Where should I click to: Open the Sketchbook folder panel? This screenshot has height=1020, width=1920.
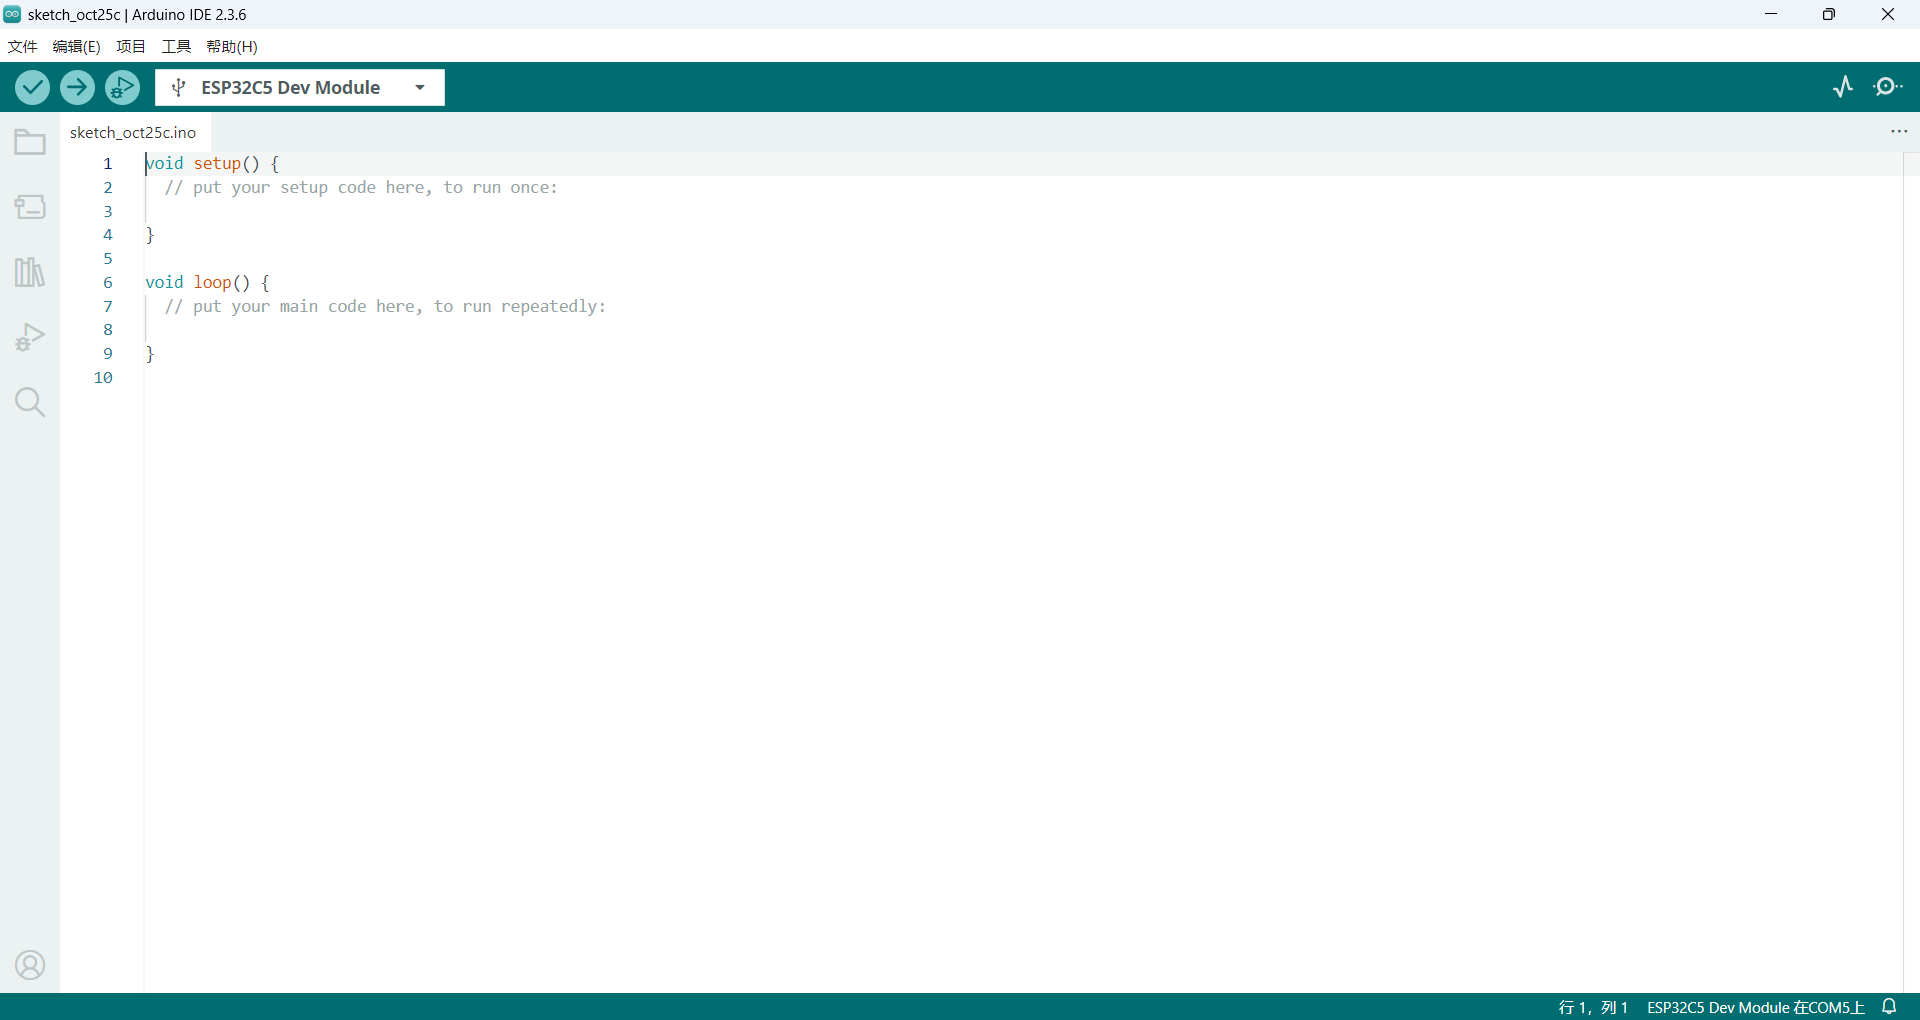coord(30,143)
